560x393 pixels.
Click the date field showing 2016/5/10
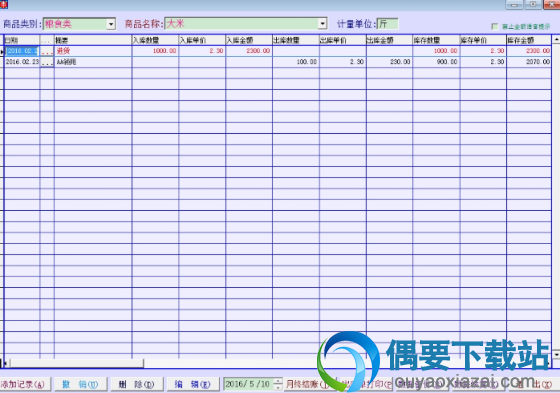pos(249,384)
